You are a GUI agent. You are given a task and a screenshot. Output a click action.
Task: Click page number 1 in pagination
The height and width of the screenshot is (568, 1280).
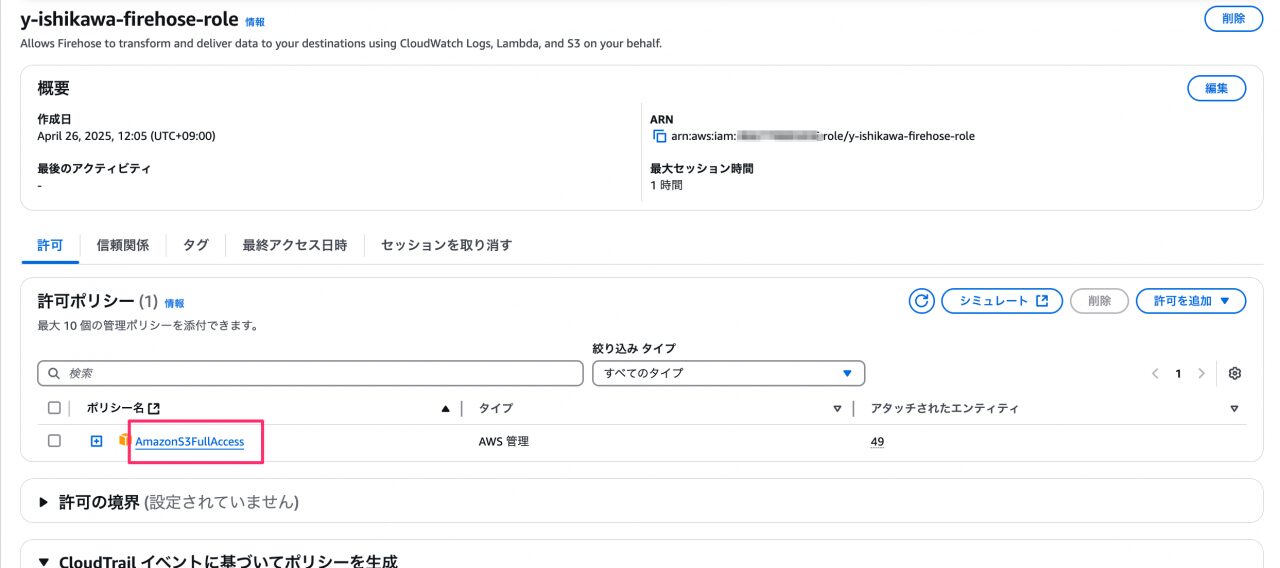click(1178, 373)
